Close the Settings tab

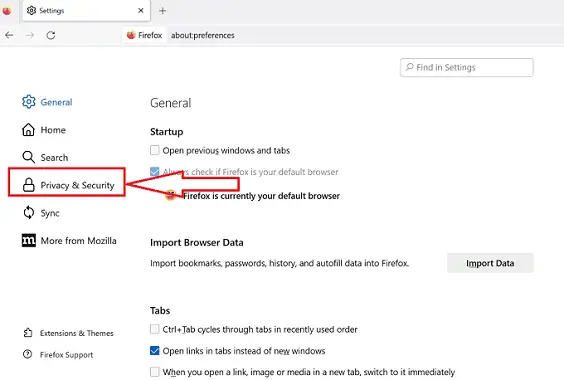pyautogui.click(x=141, y=10)
